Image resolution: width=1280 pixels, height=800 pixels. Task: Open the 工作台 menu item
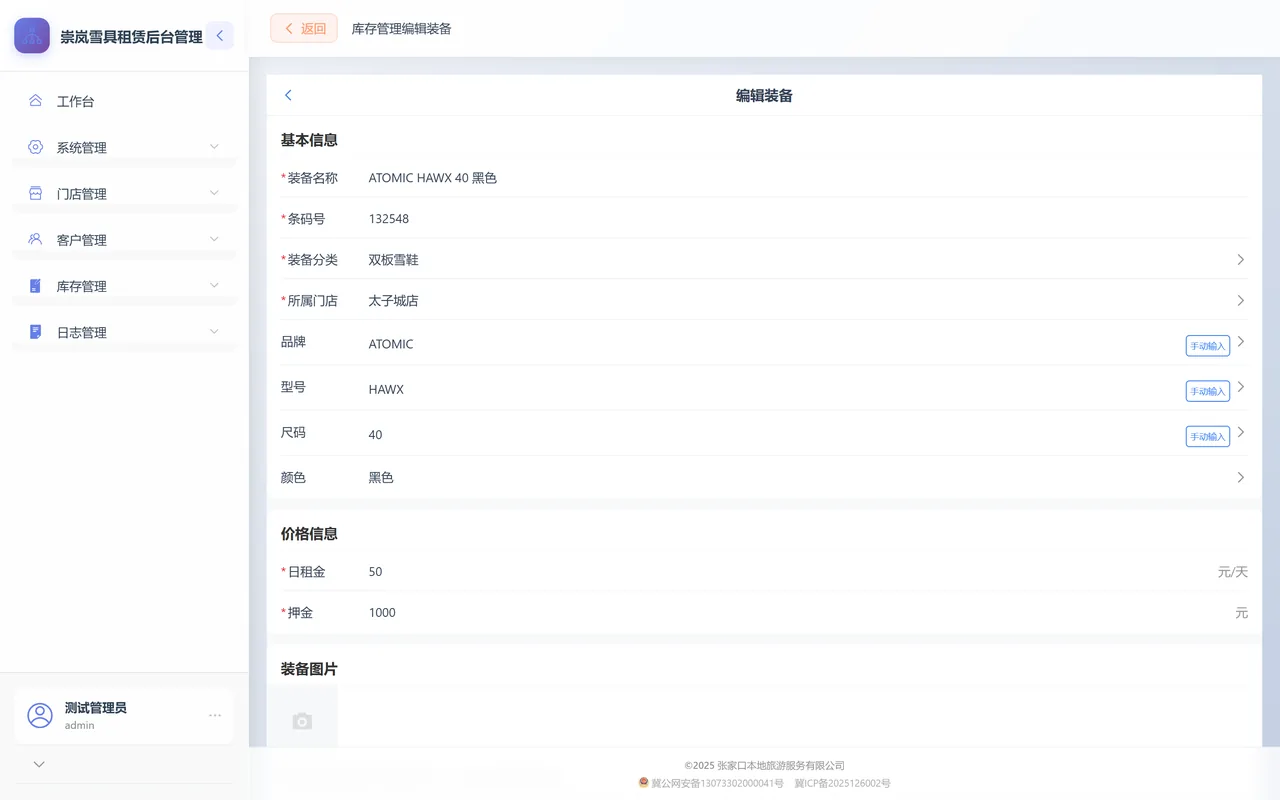[124, 101]
